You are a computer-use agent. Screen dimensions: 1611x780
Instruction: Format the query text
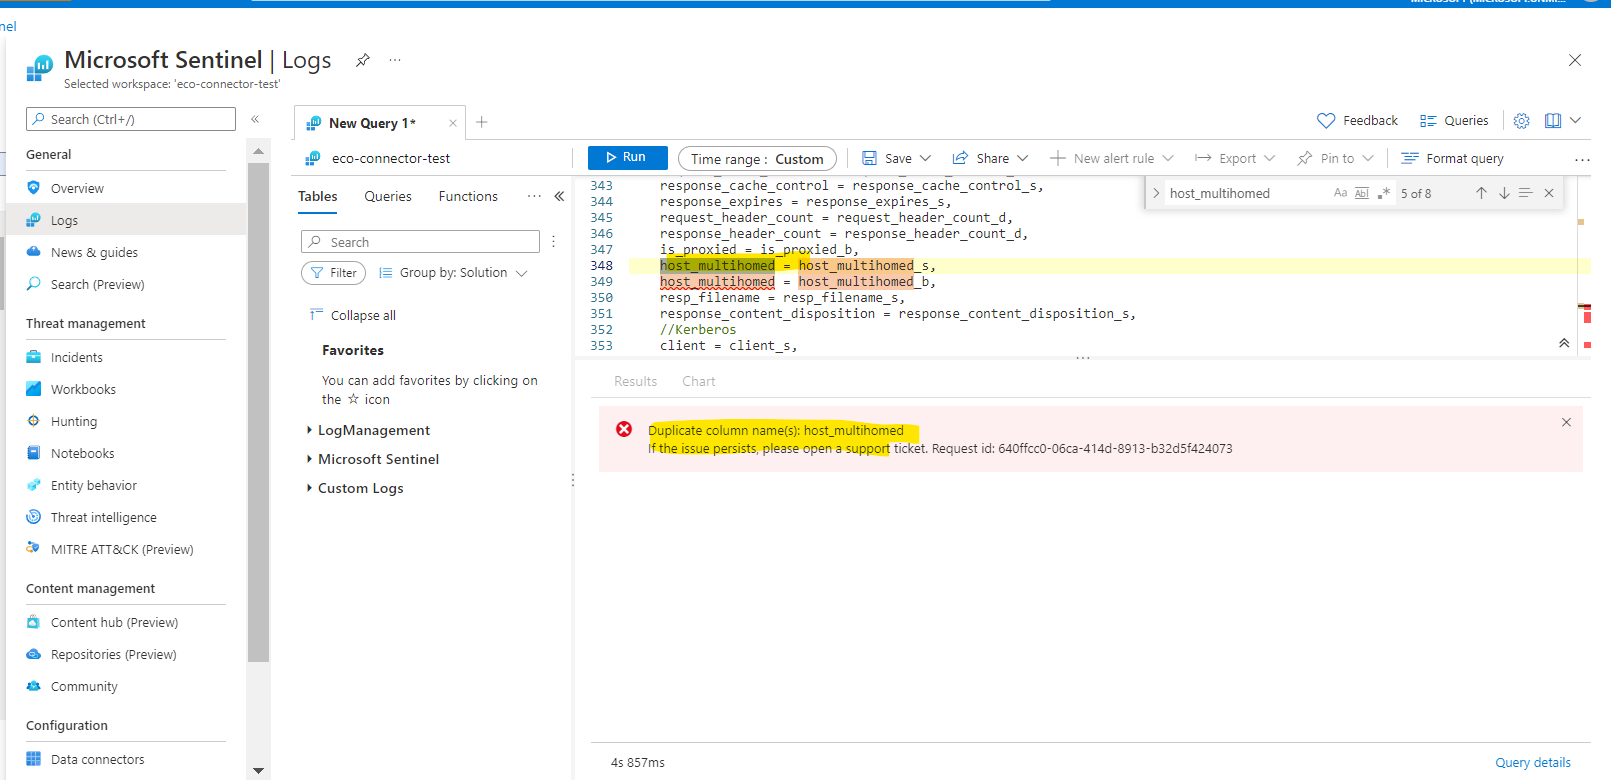[1452, 158]
